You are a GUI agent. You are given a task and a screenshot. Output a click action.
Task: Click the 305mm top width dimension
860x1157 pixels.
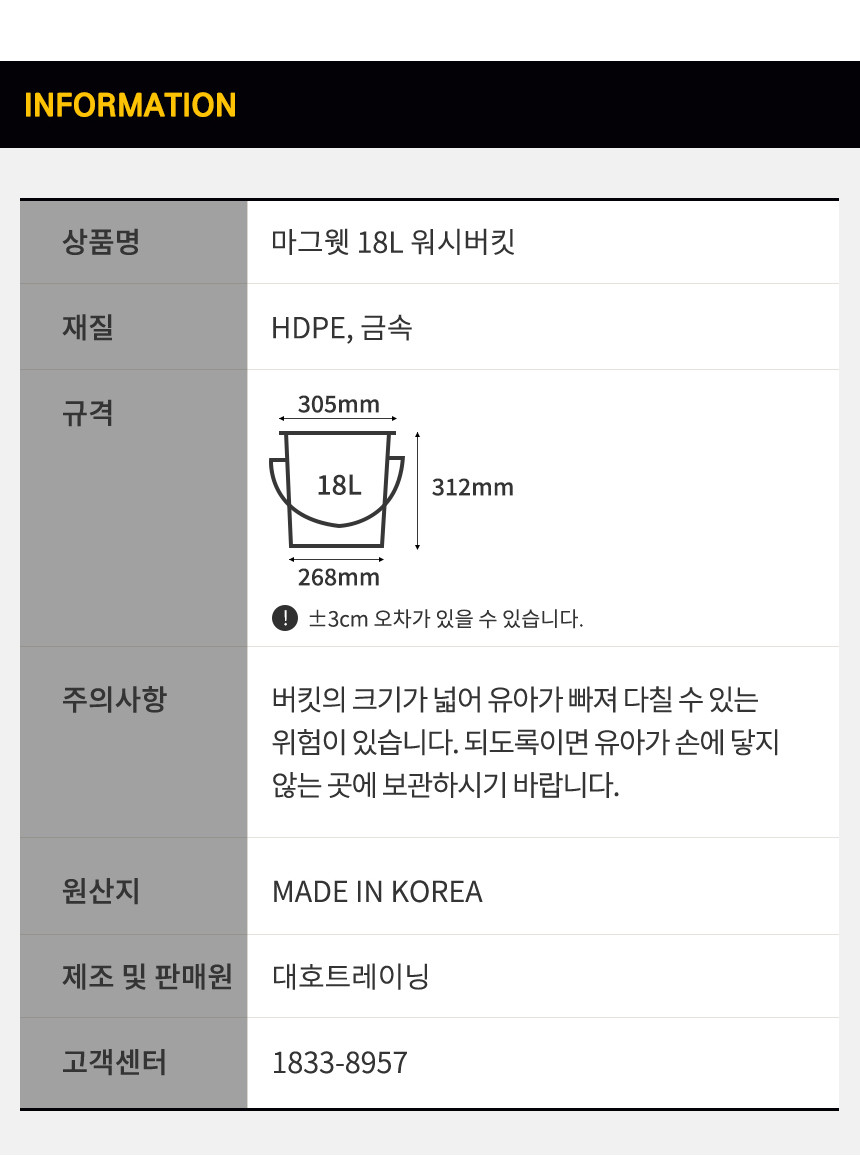338,404
